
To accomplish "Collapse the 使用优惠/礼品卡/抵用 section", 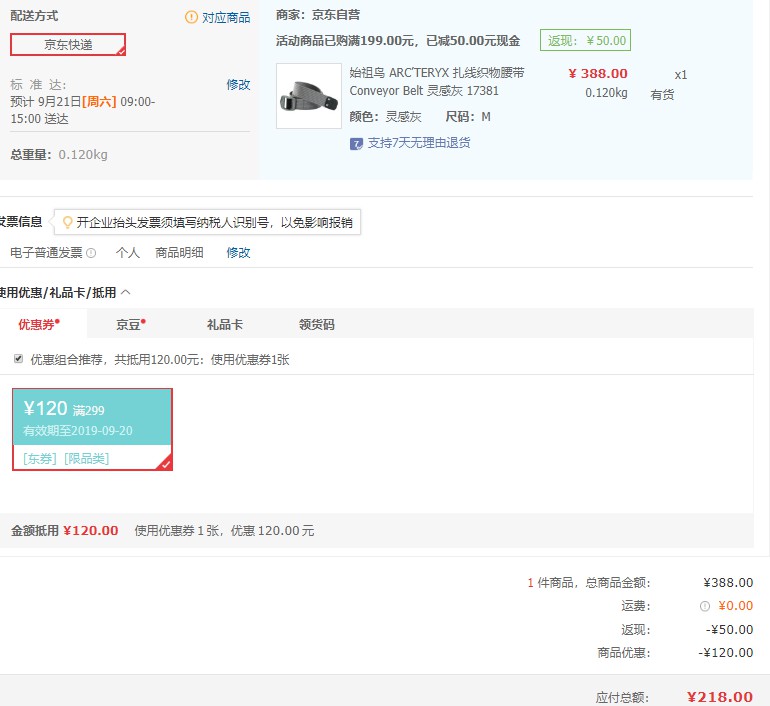I will click(126, 293).
